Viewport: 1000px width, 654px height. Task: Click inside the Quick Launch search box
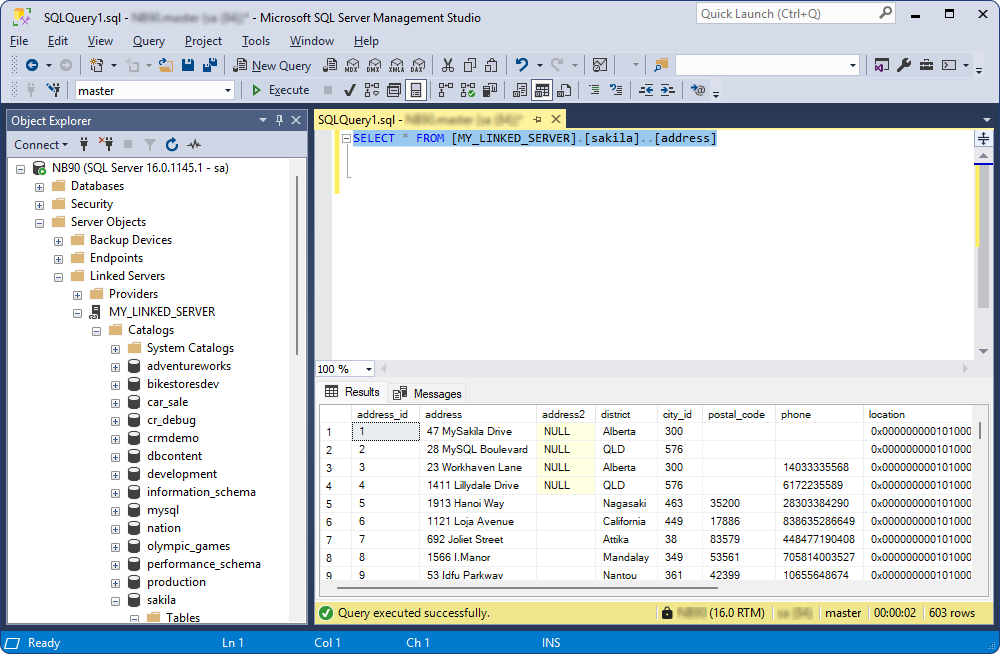790,13
